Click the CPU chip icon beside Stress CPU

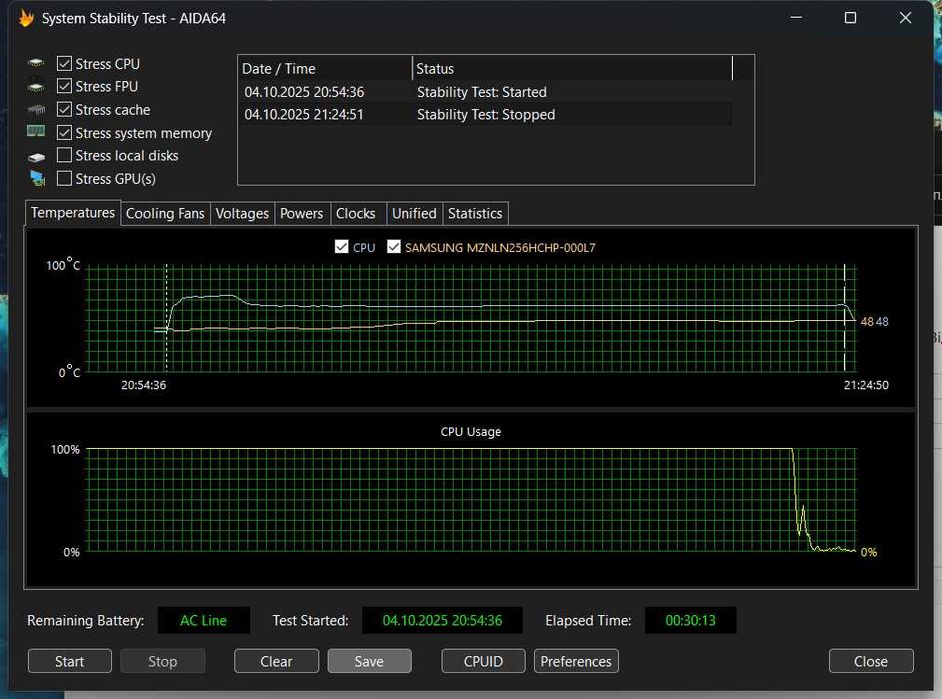point(36,63)
